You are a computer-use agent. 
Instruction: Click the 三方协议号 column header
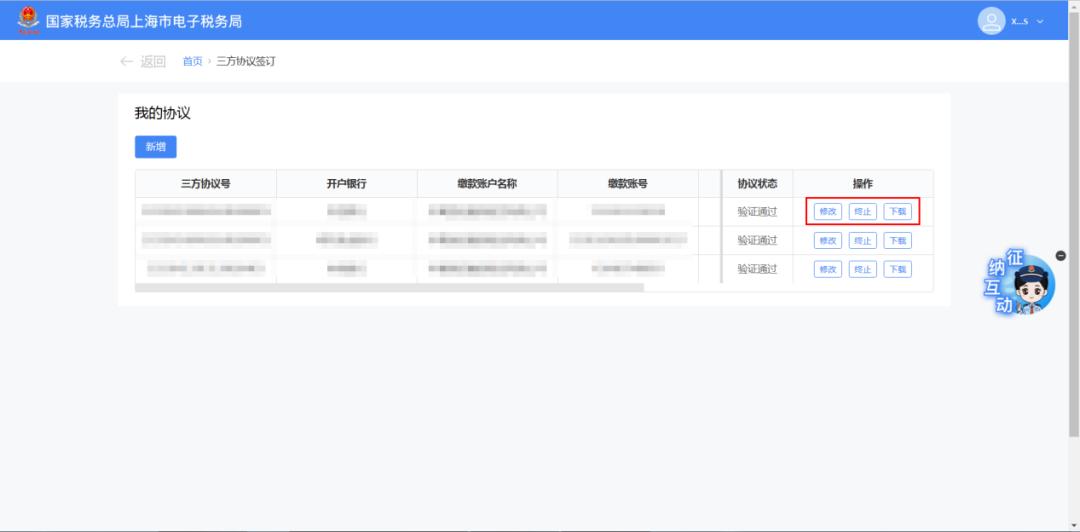[x=205, y=184]
